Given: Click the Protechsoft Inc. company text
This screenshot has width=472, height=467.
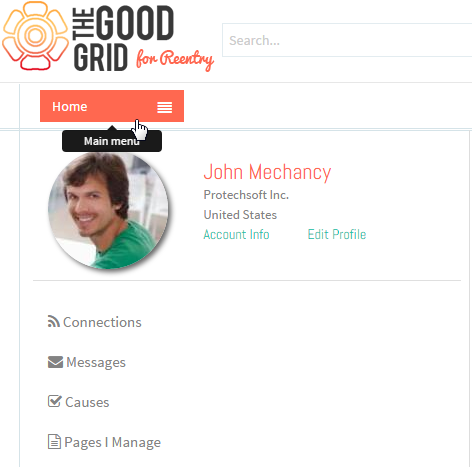Looking at the screenshot, I should 246,195.
